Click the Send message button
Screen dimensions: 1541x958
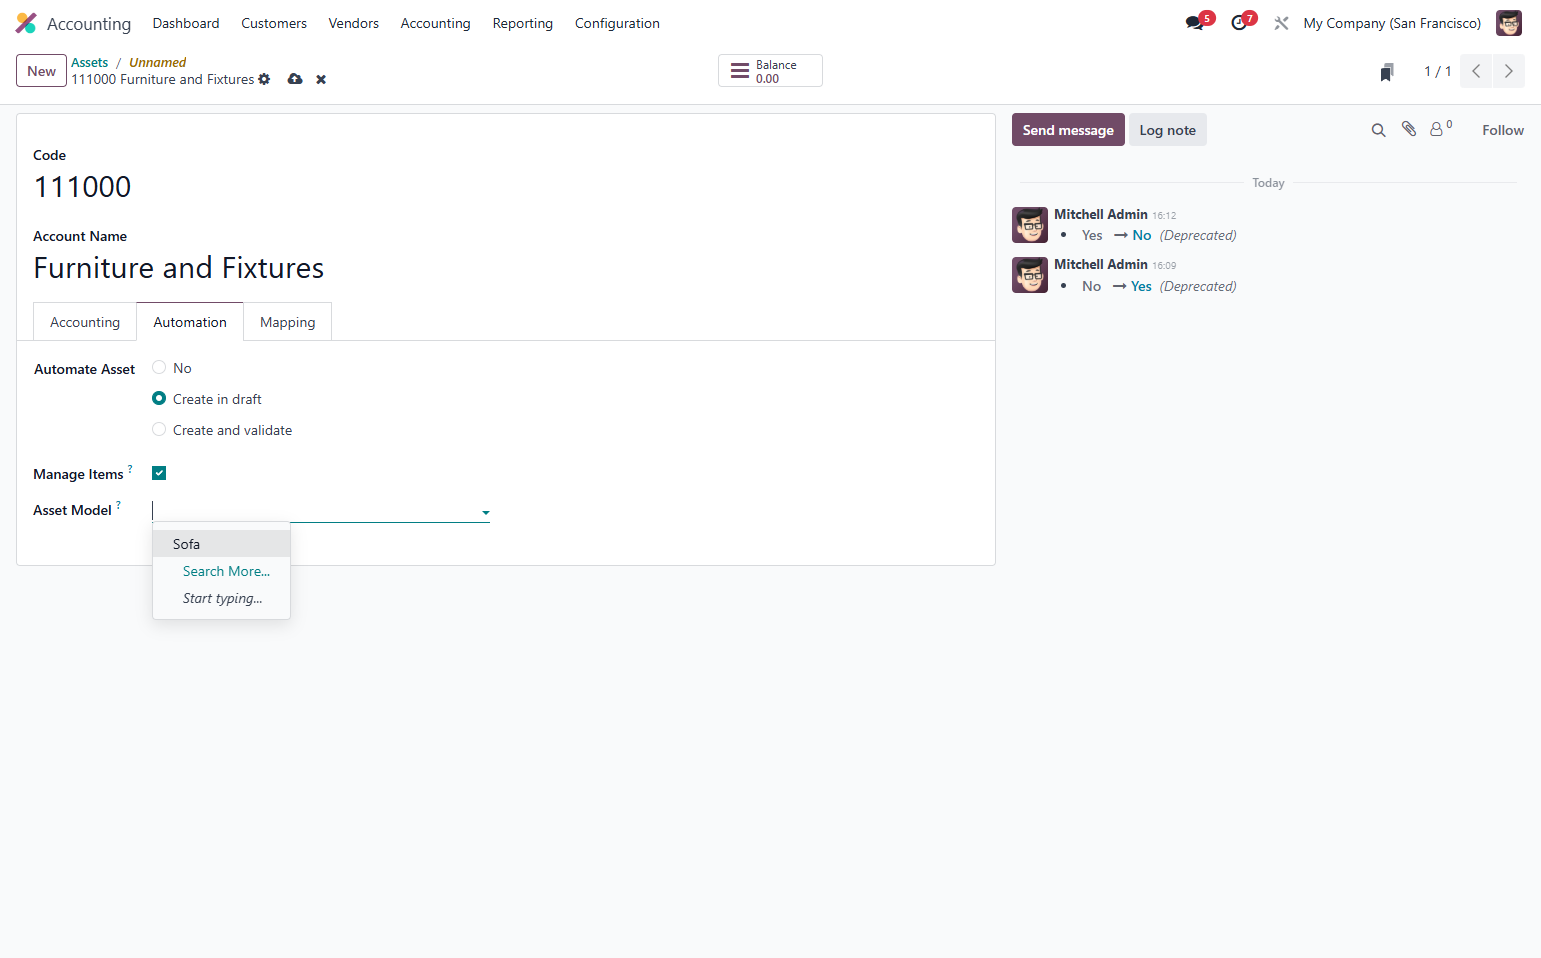coord(1068,130)
